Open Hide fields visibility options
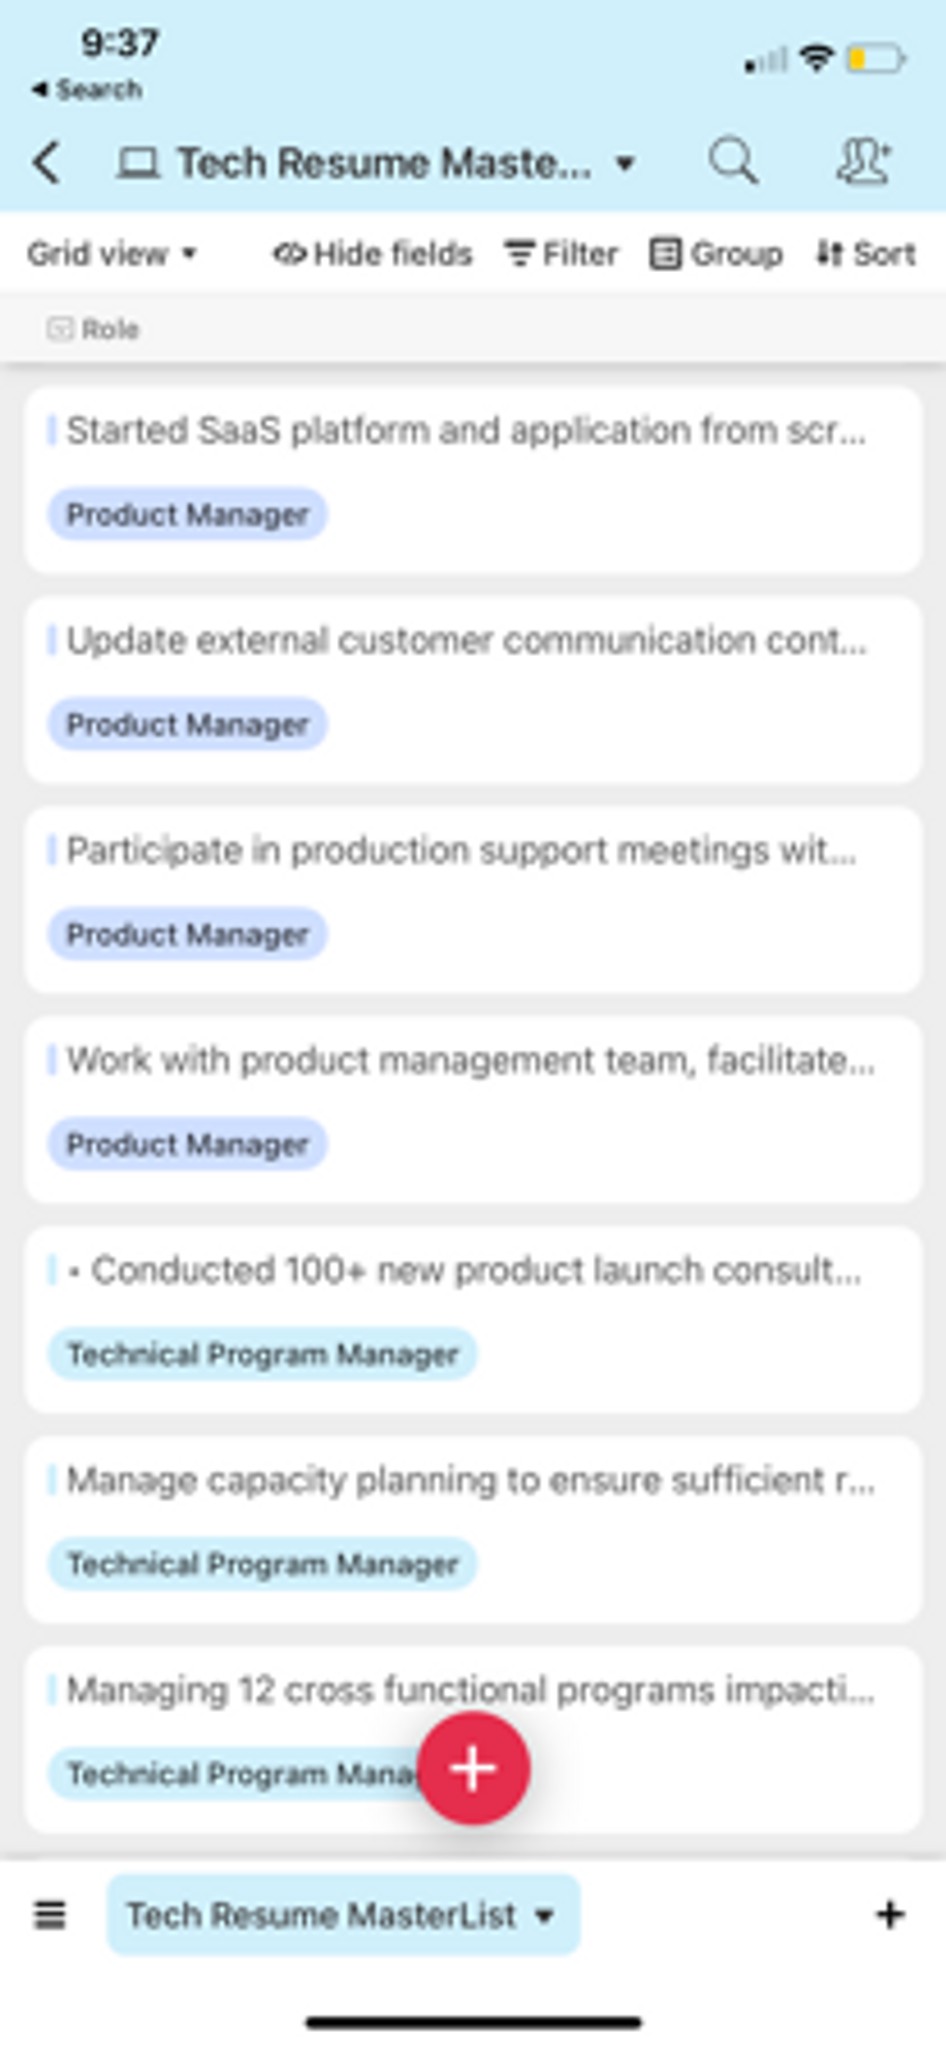 372,254
